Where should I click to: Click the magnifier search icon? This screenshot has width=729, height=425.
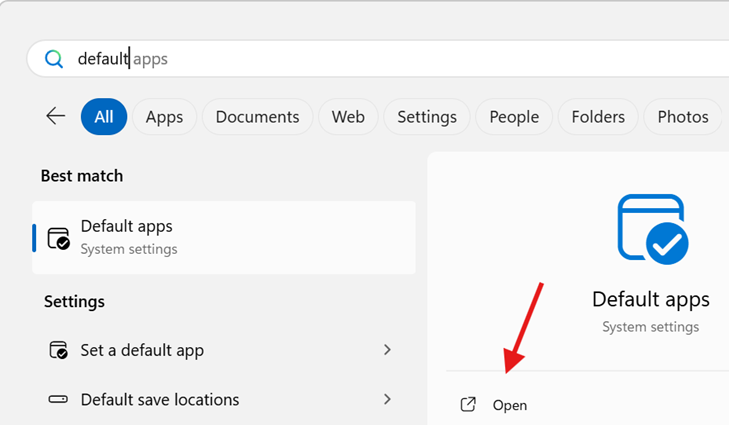(53, 59)
